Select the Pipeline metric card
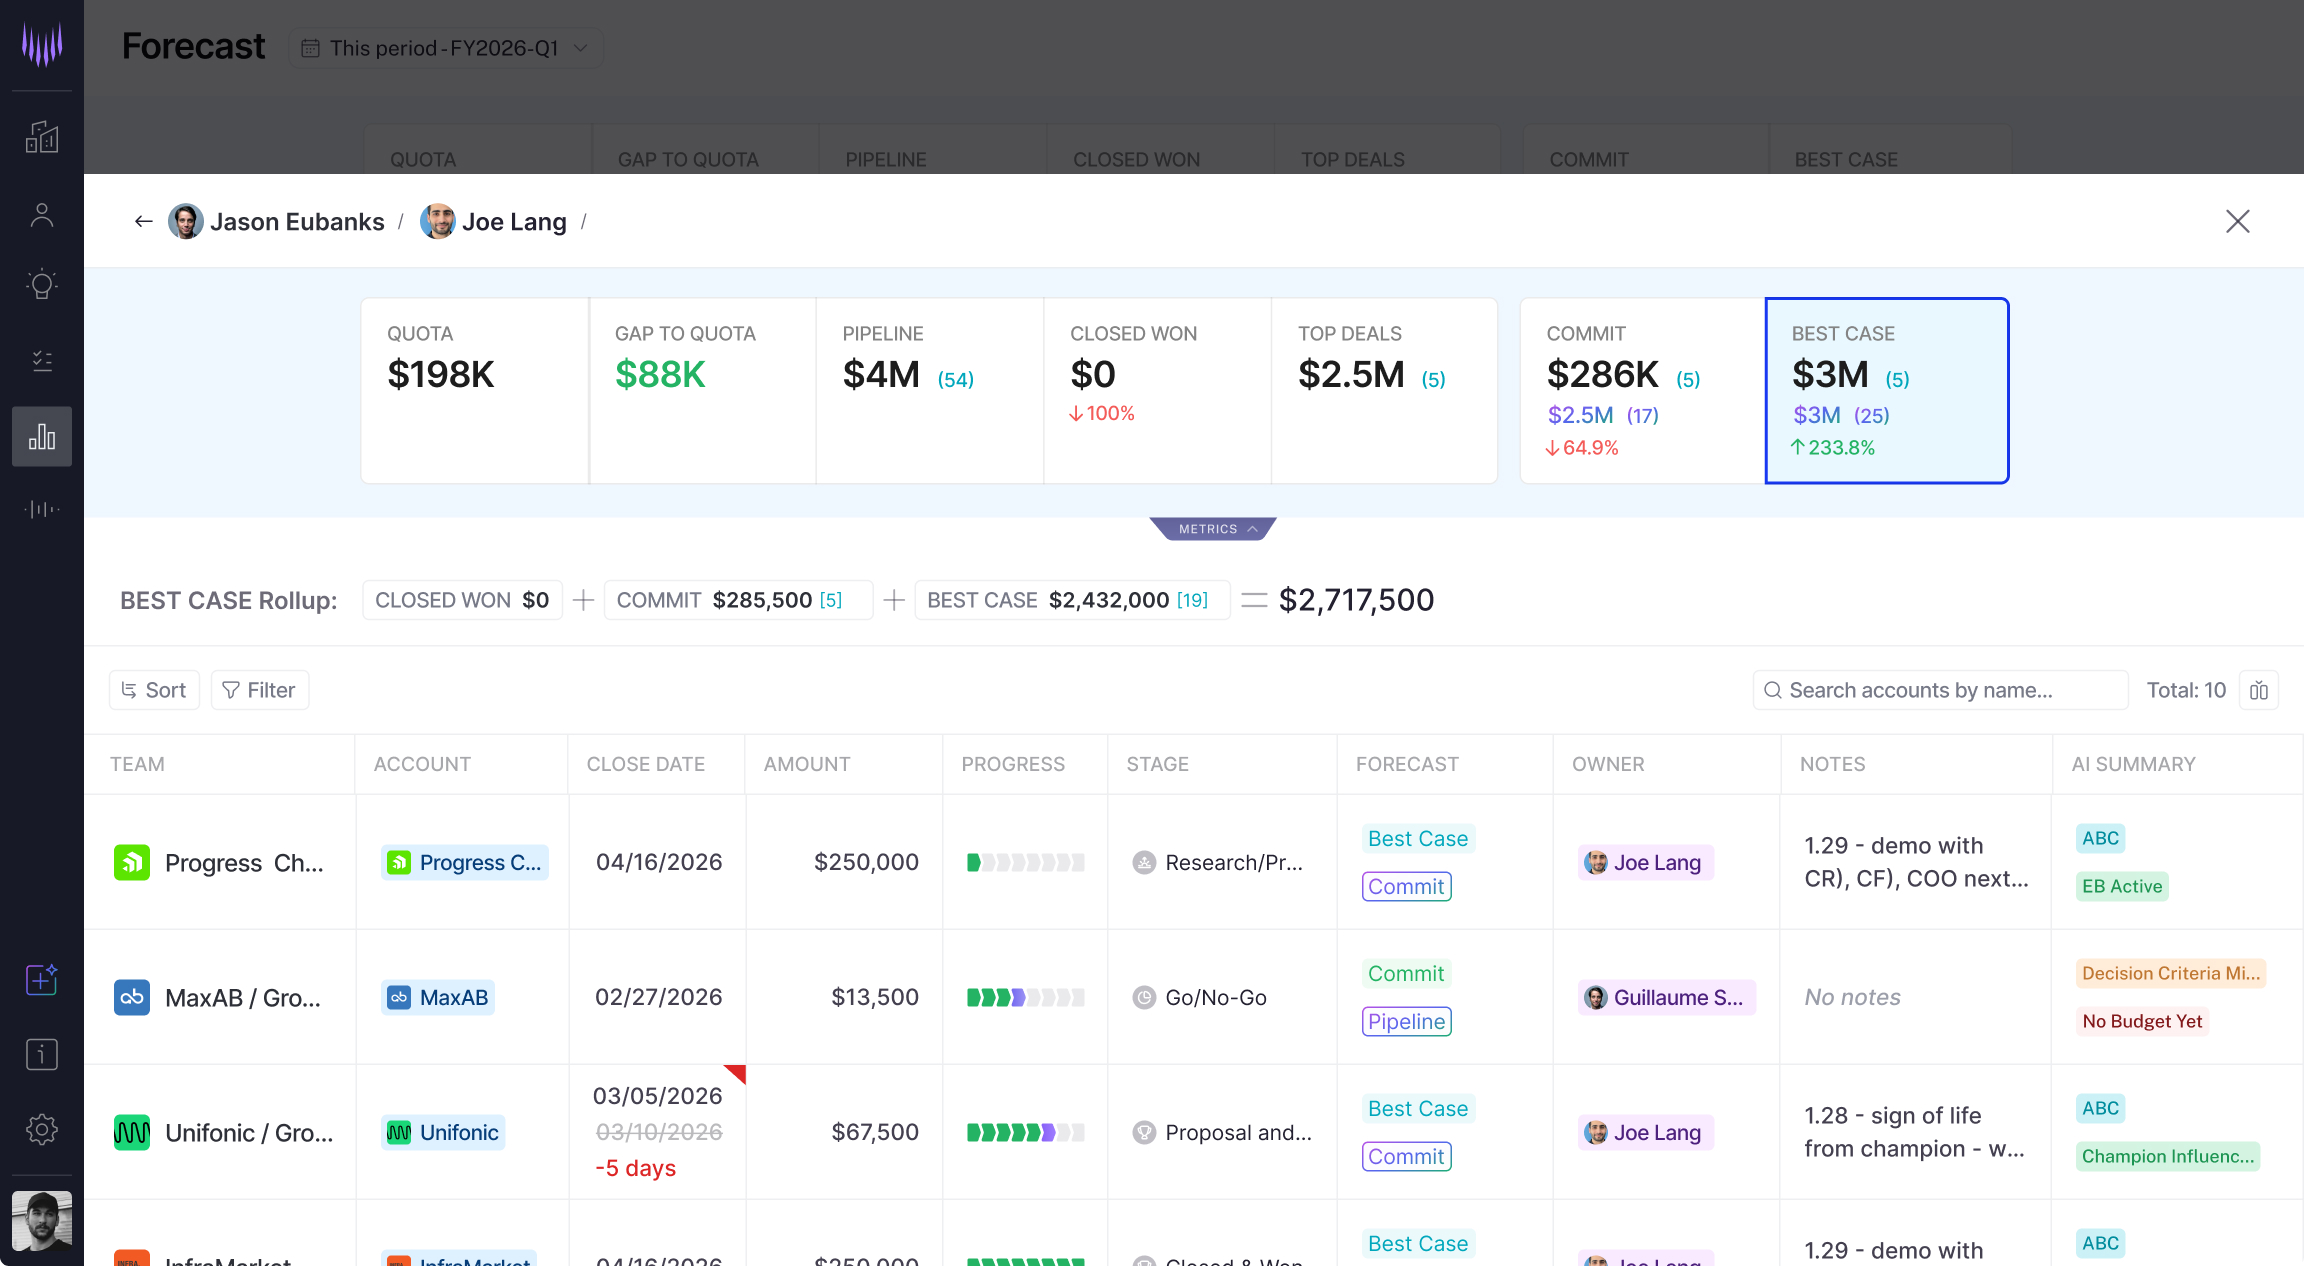2304x1266 pixels. [929, 390]
